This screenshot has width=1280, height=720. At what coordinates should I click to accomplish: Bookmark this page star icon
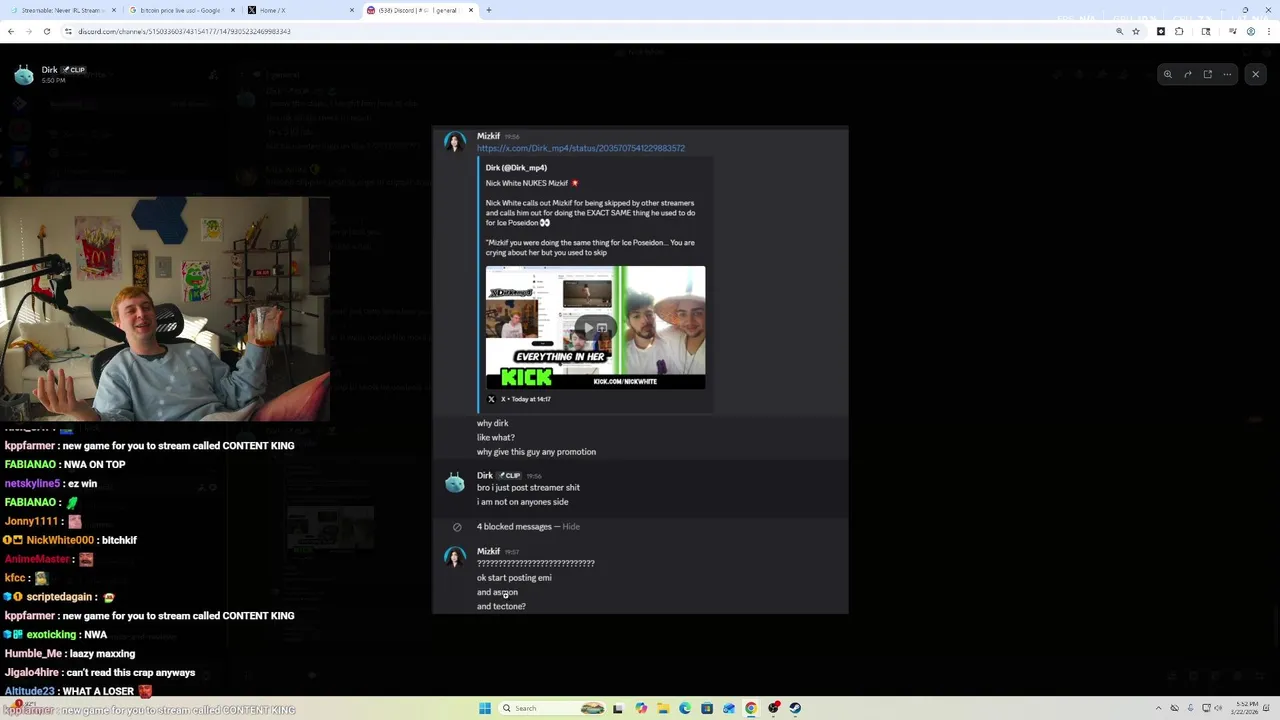[1136, 31]
